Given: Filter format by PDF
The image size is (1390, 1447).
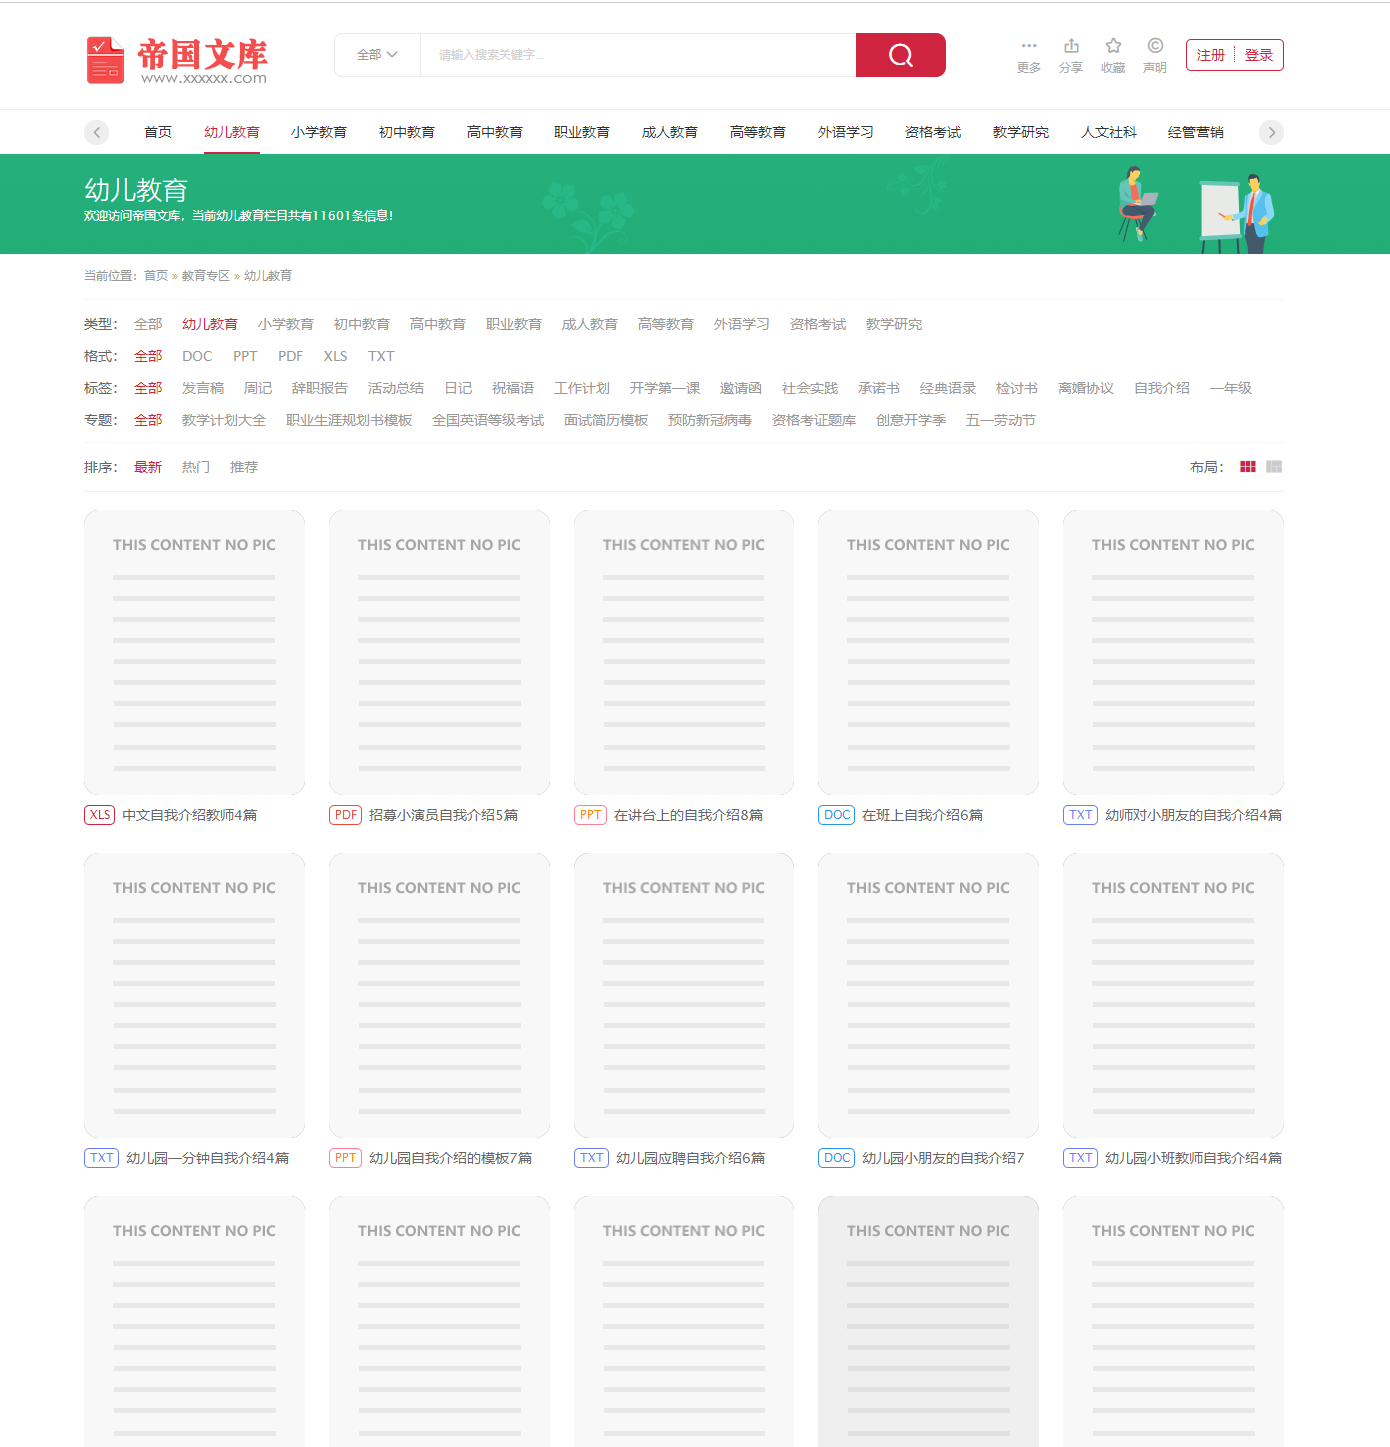Looking at the screenshot, I should (290, 356).
